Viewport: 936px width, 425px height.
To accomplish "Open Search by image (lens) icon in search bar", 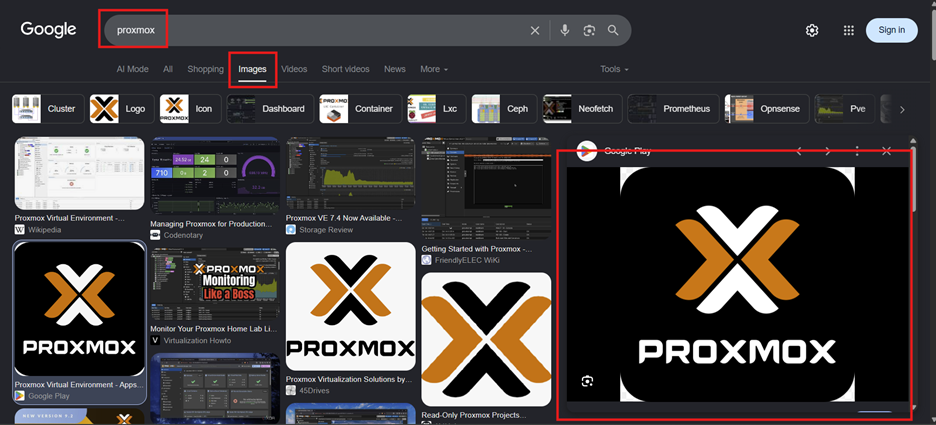I will point(589,30).
